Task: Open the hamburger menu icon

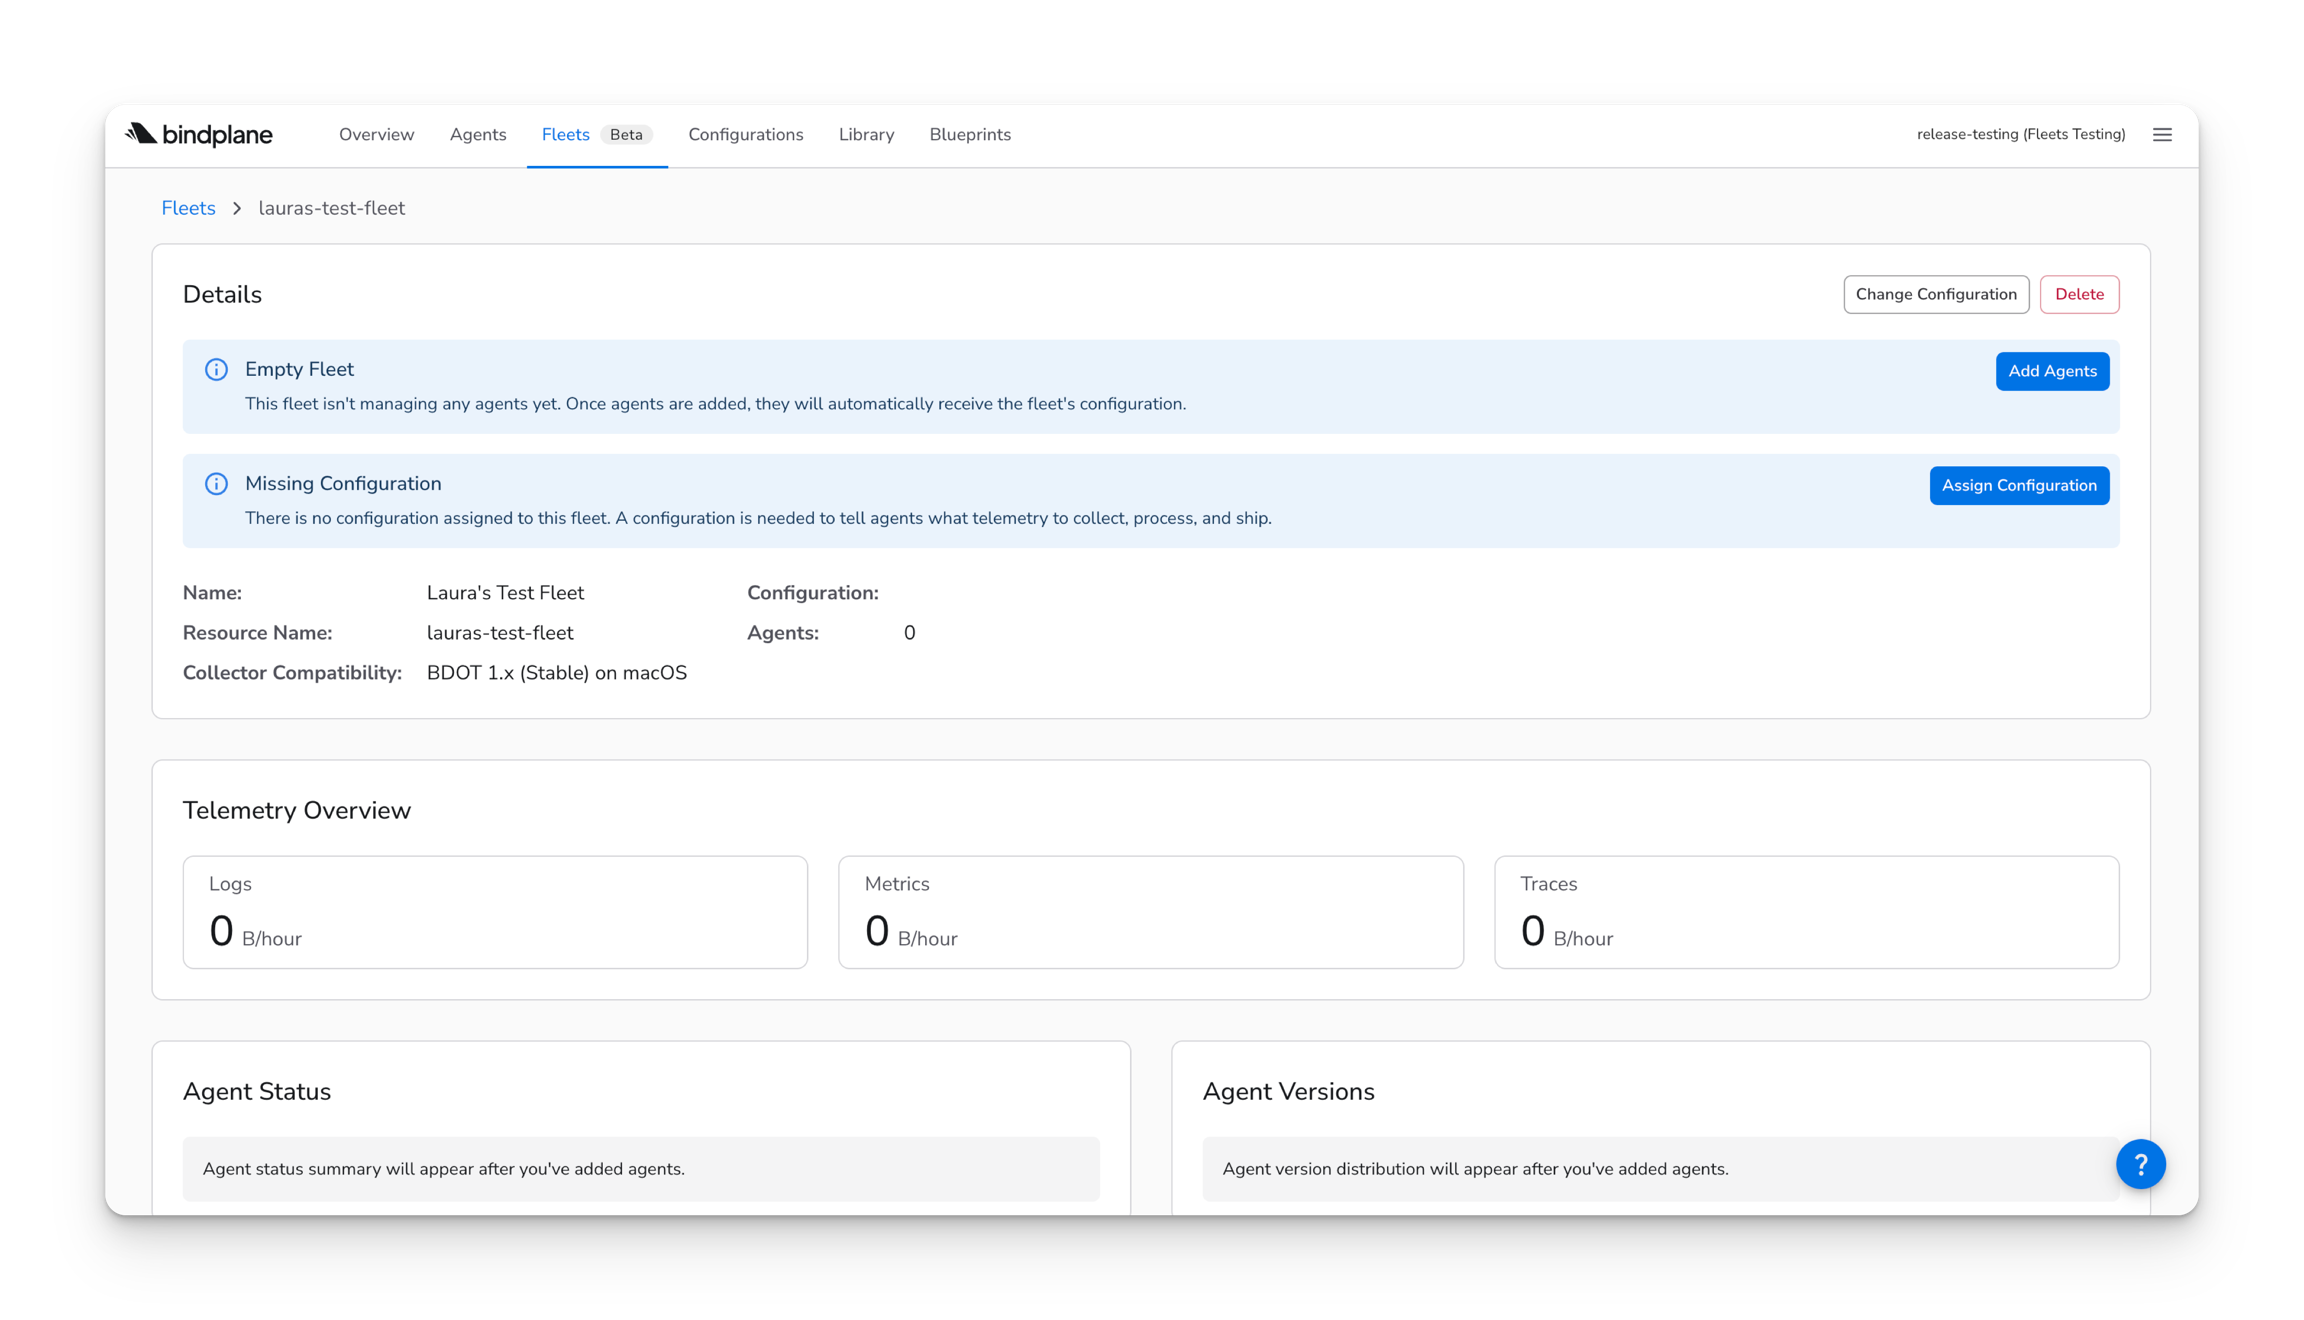Action: (2162, 135)
